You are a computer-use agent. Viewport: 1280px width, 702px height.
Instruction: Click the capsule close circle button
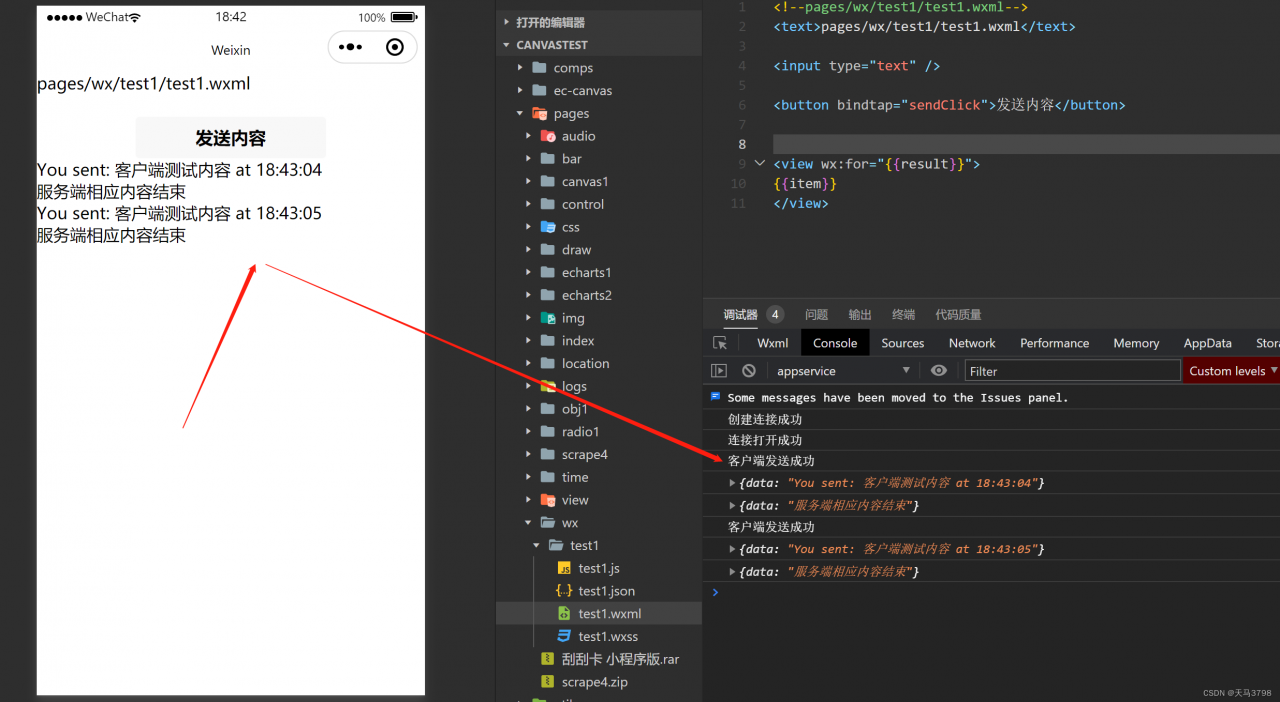pos(394,47)
